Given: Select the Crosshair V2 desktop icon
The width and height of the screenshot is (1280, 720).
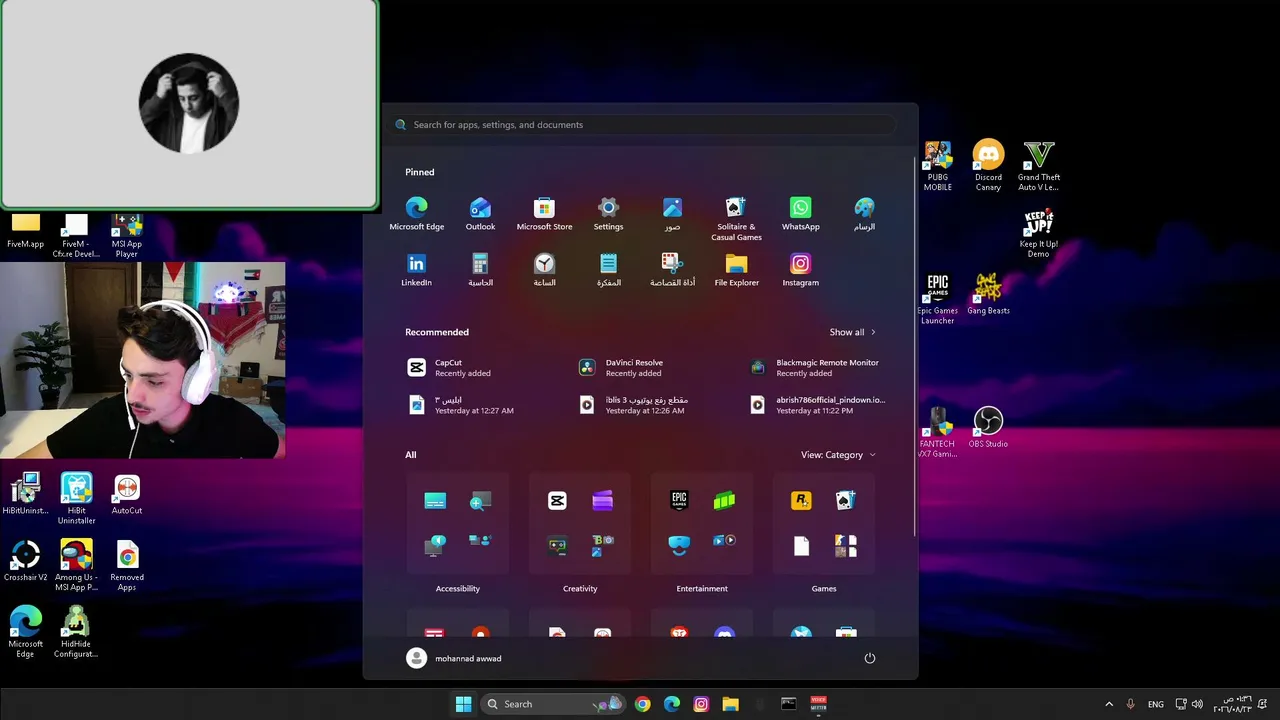Looking at the screenshot, I should coord(26,561).
